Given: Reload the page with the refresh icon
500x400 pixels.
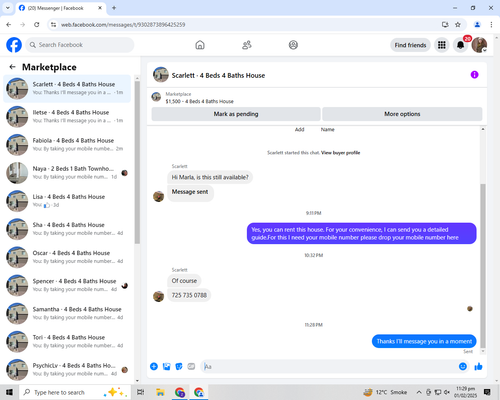Looking at the screenshot, I should pyautogui.click(x=37, y=25).
